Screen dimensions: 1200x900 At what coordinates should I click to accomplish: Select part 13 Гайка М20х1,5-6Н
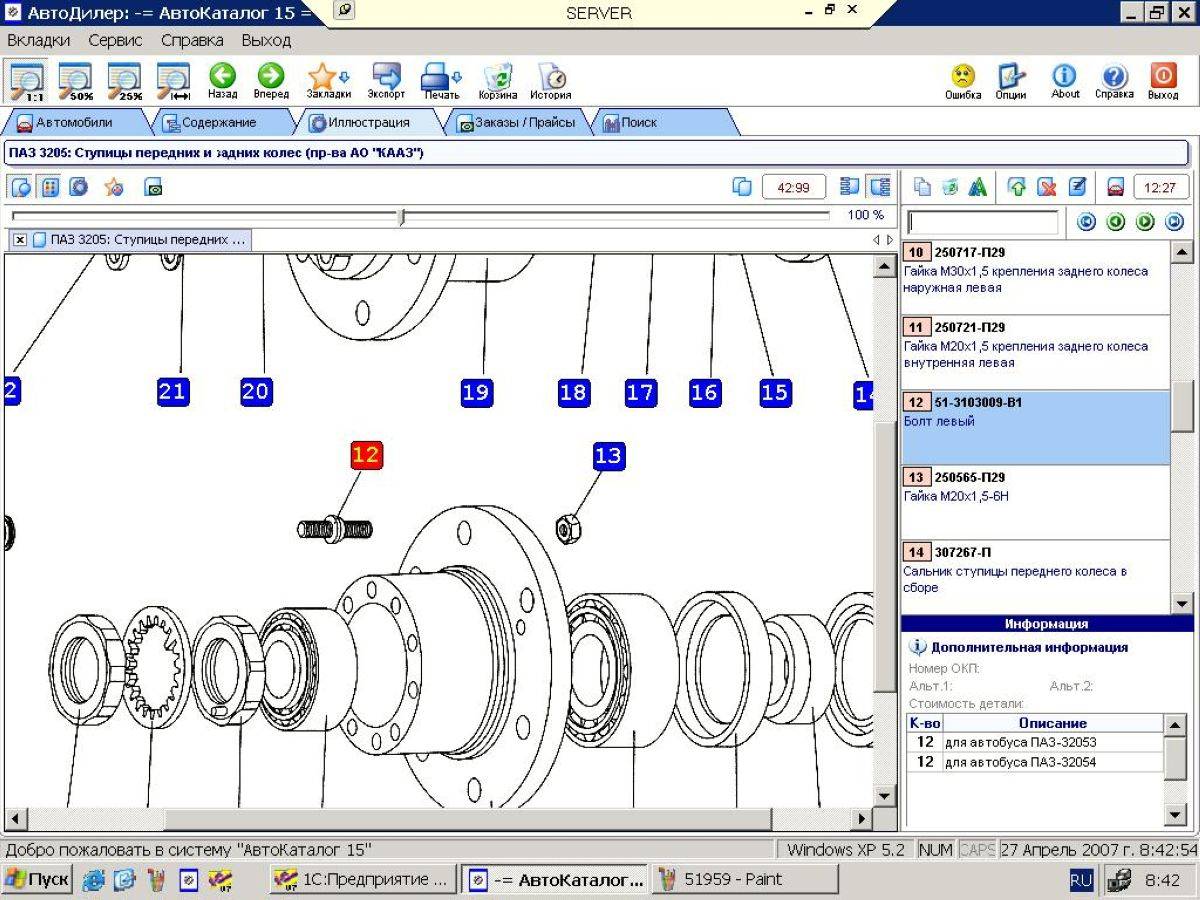[1035, 502]
